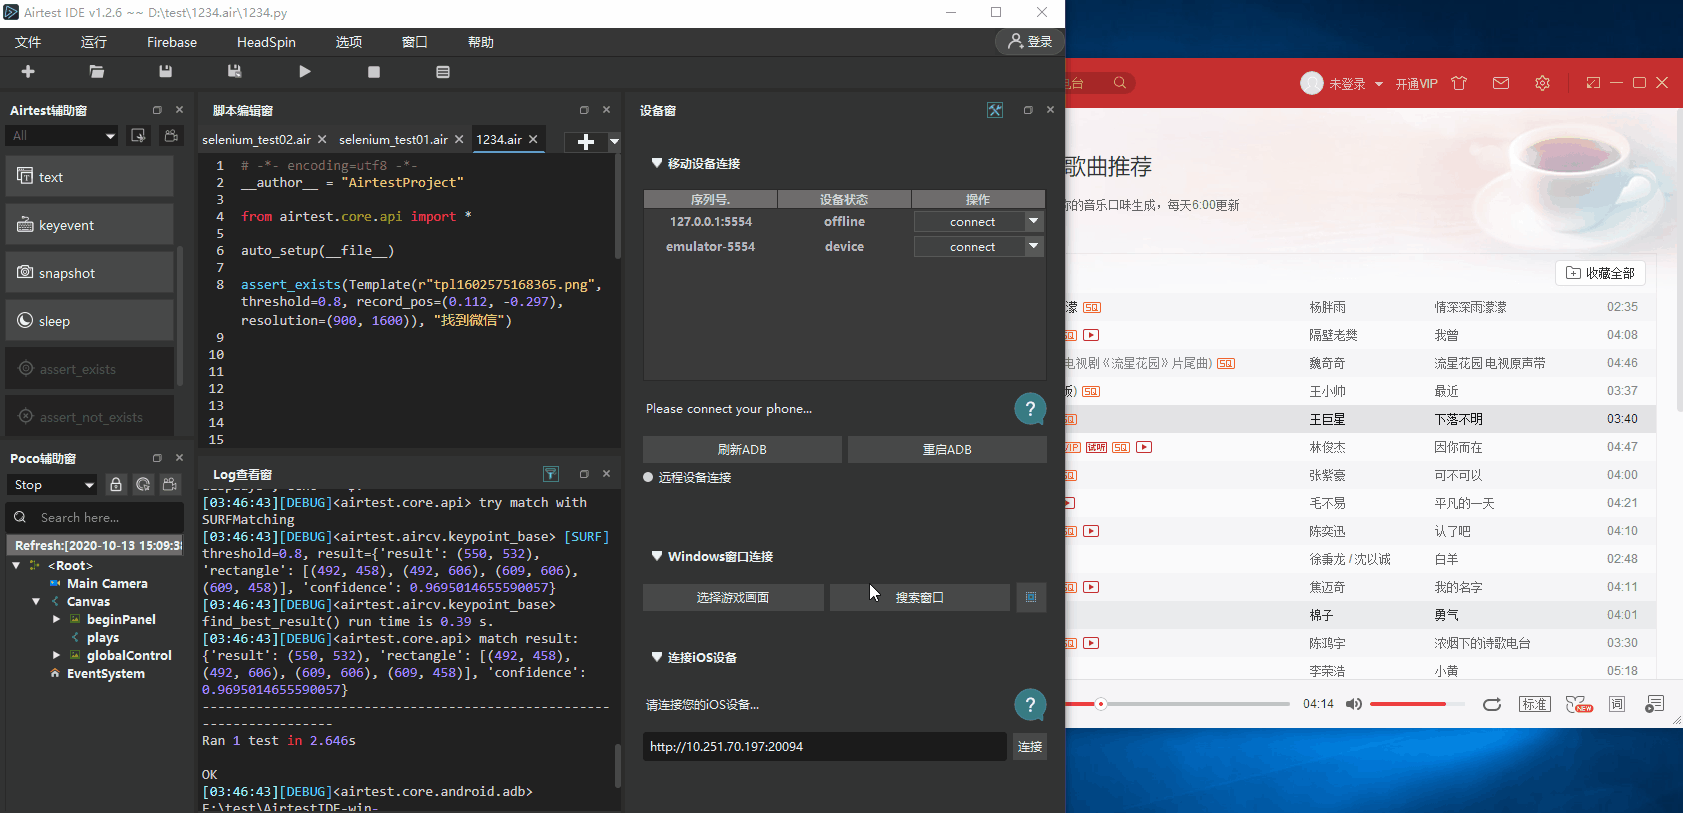
Task: Open the All filter dropdown in Airtest assistant
Action: (62, 135)
